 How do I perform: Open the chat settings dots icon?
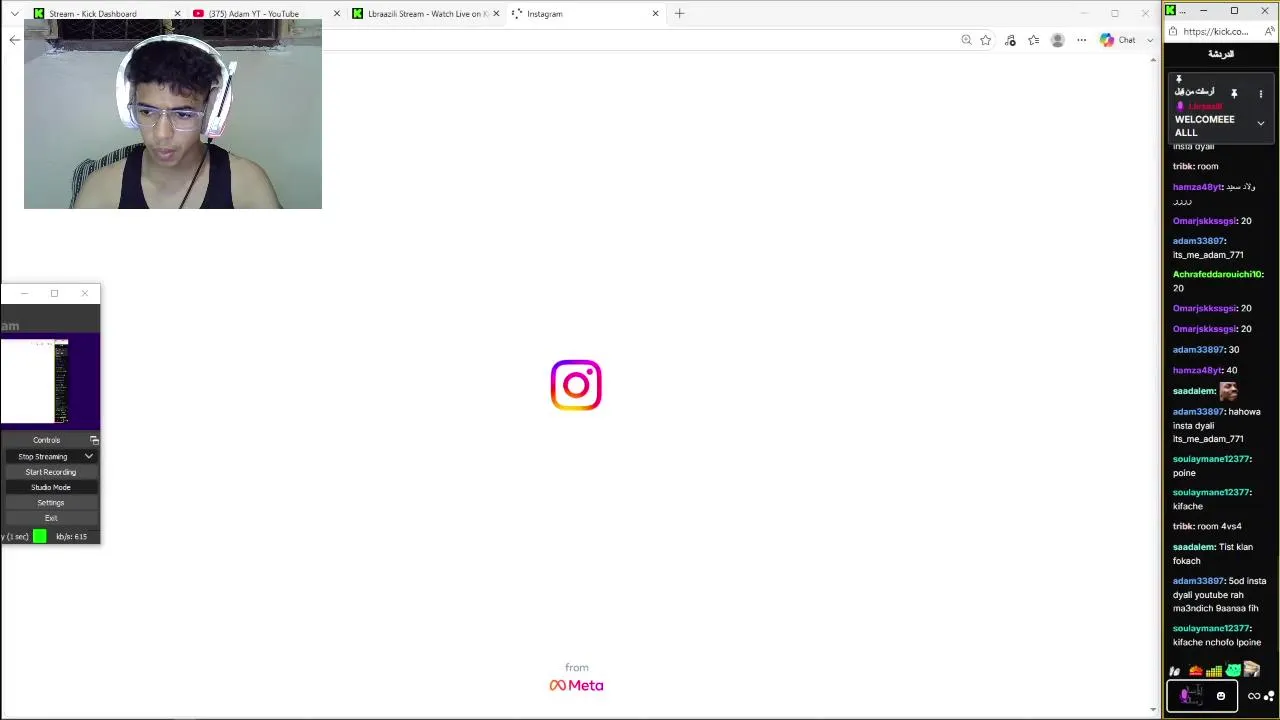coord(1271,696)
